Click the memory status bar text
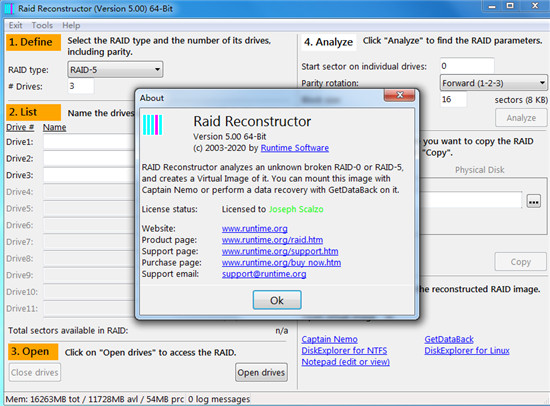The image size is (550, 406). pyautogui.click(x=95, y=399)
